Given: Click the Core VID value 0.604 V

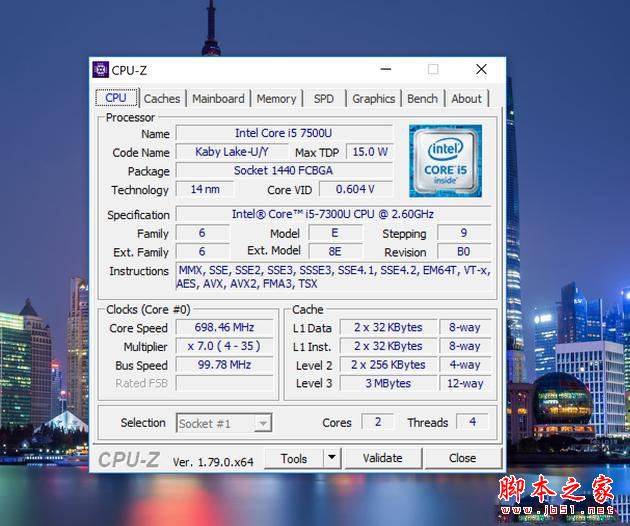Looking at the screenshot, I should pyautogui.click(x=356, y=189).
